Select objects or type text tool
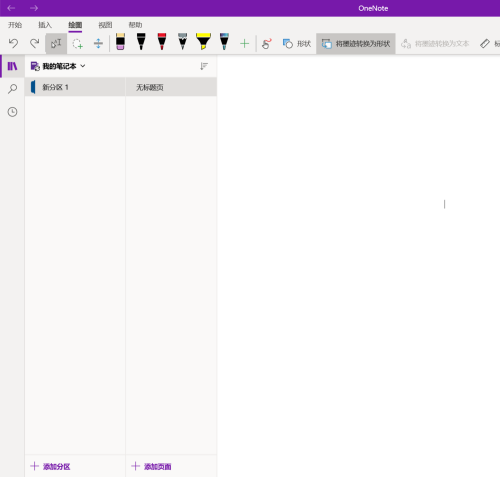The height and width of the screenshot is (477, 500). [56, 43]
